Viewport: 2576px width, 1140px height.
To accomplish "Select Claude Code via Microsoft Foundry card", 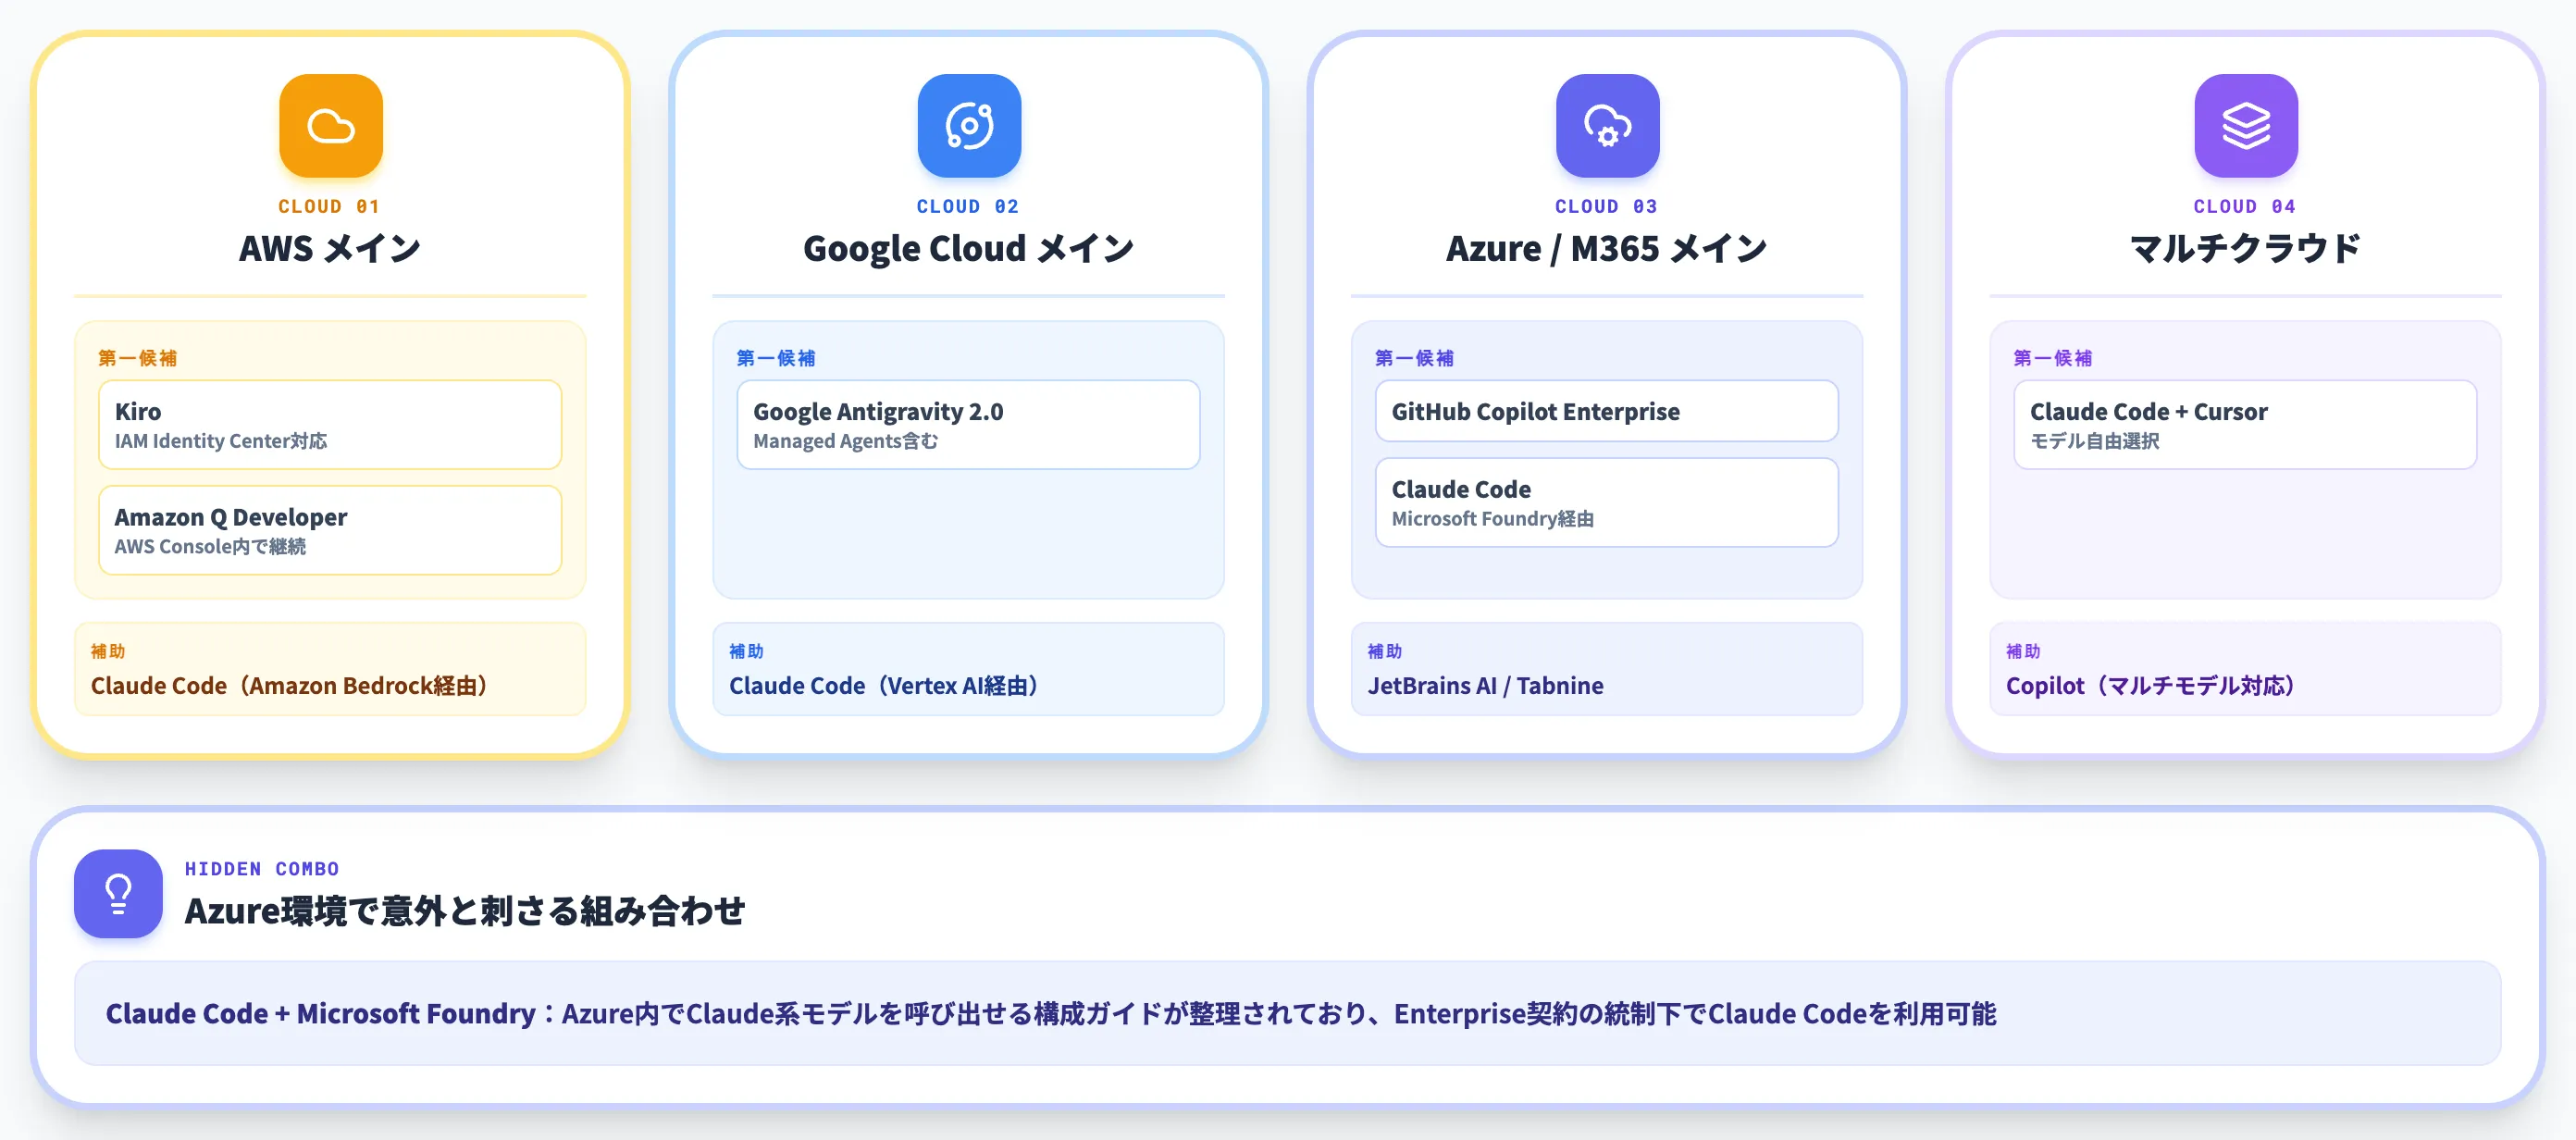I will point(1606,502).
